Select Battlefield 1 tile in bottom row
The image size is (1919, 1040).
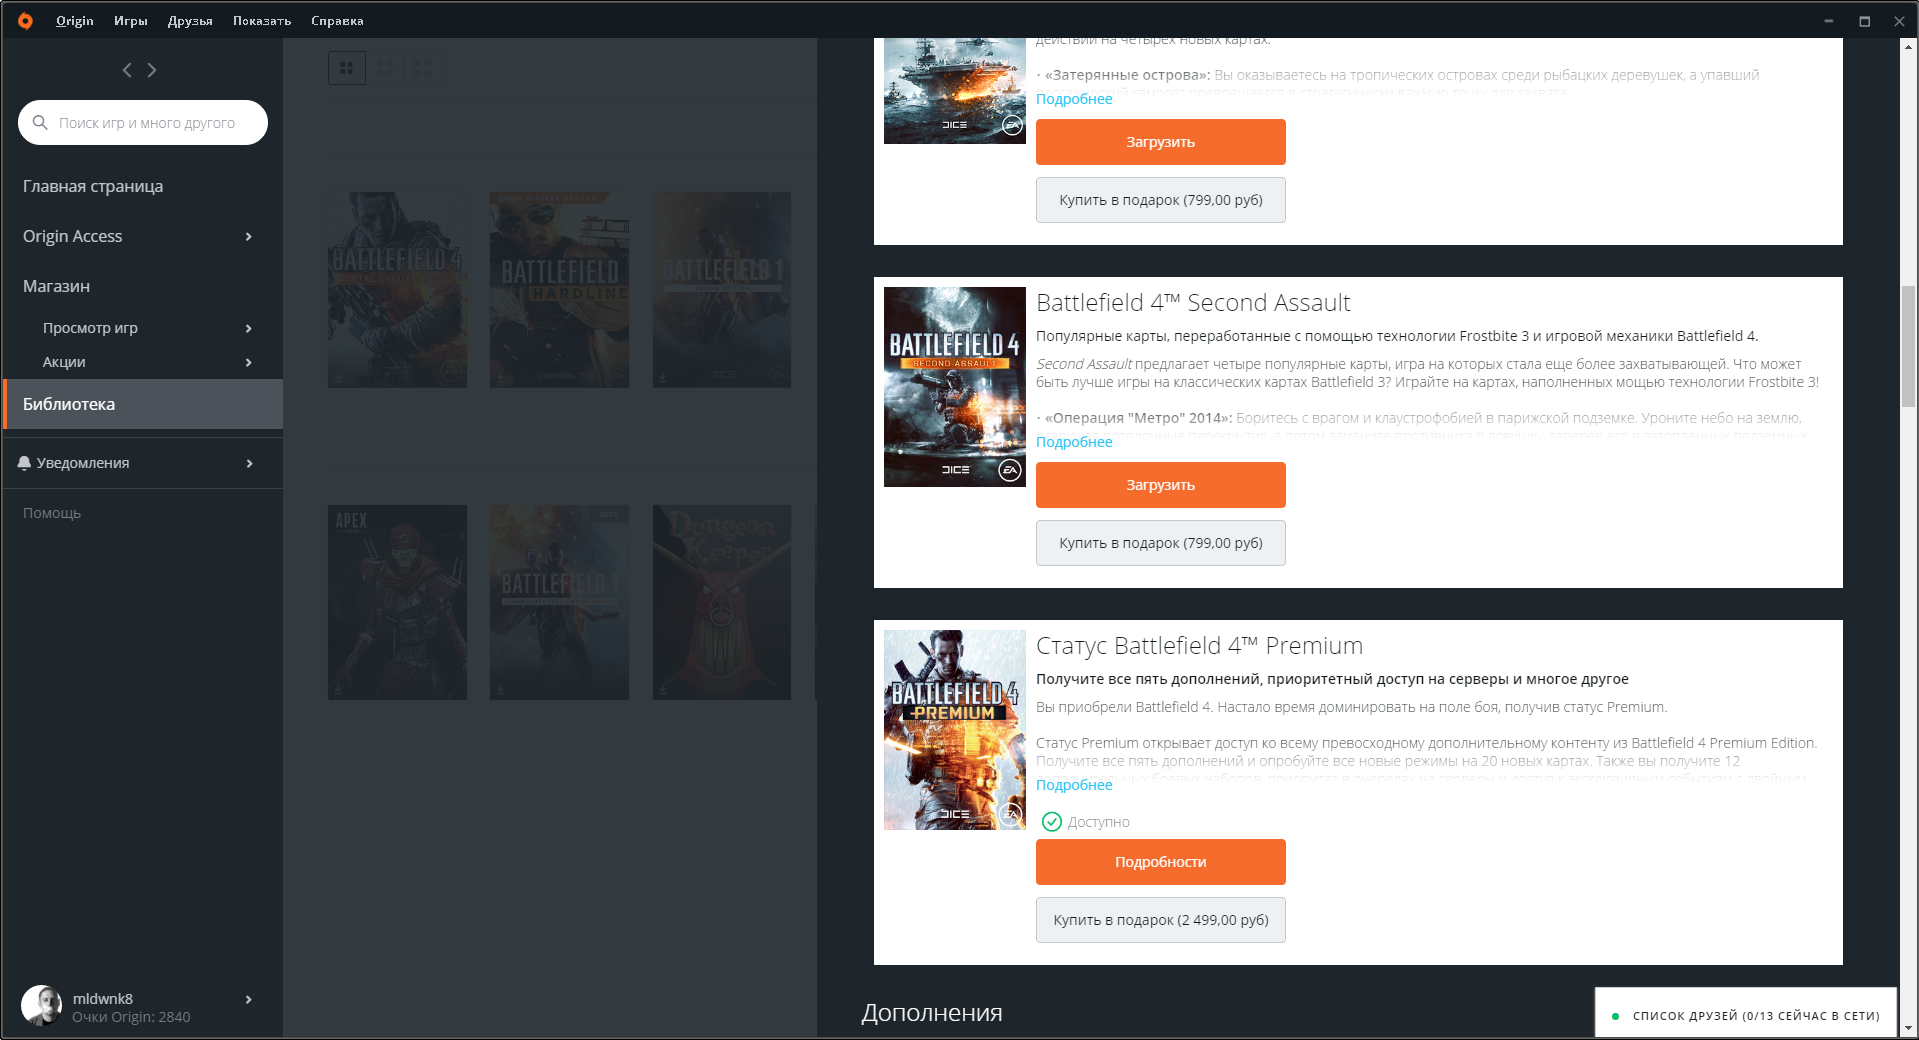pos(559,602)
